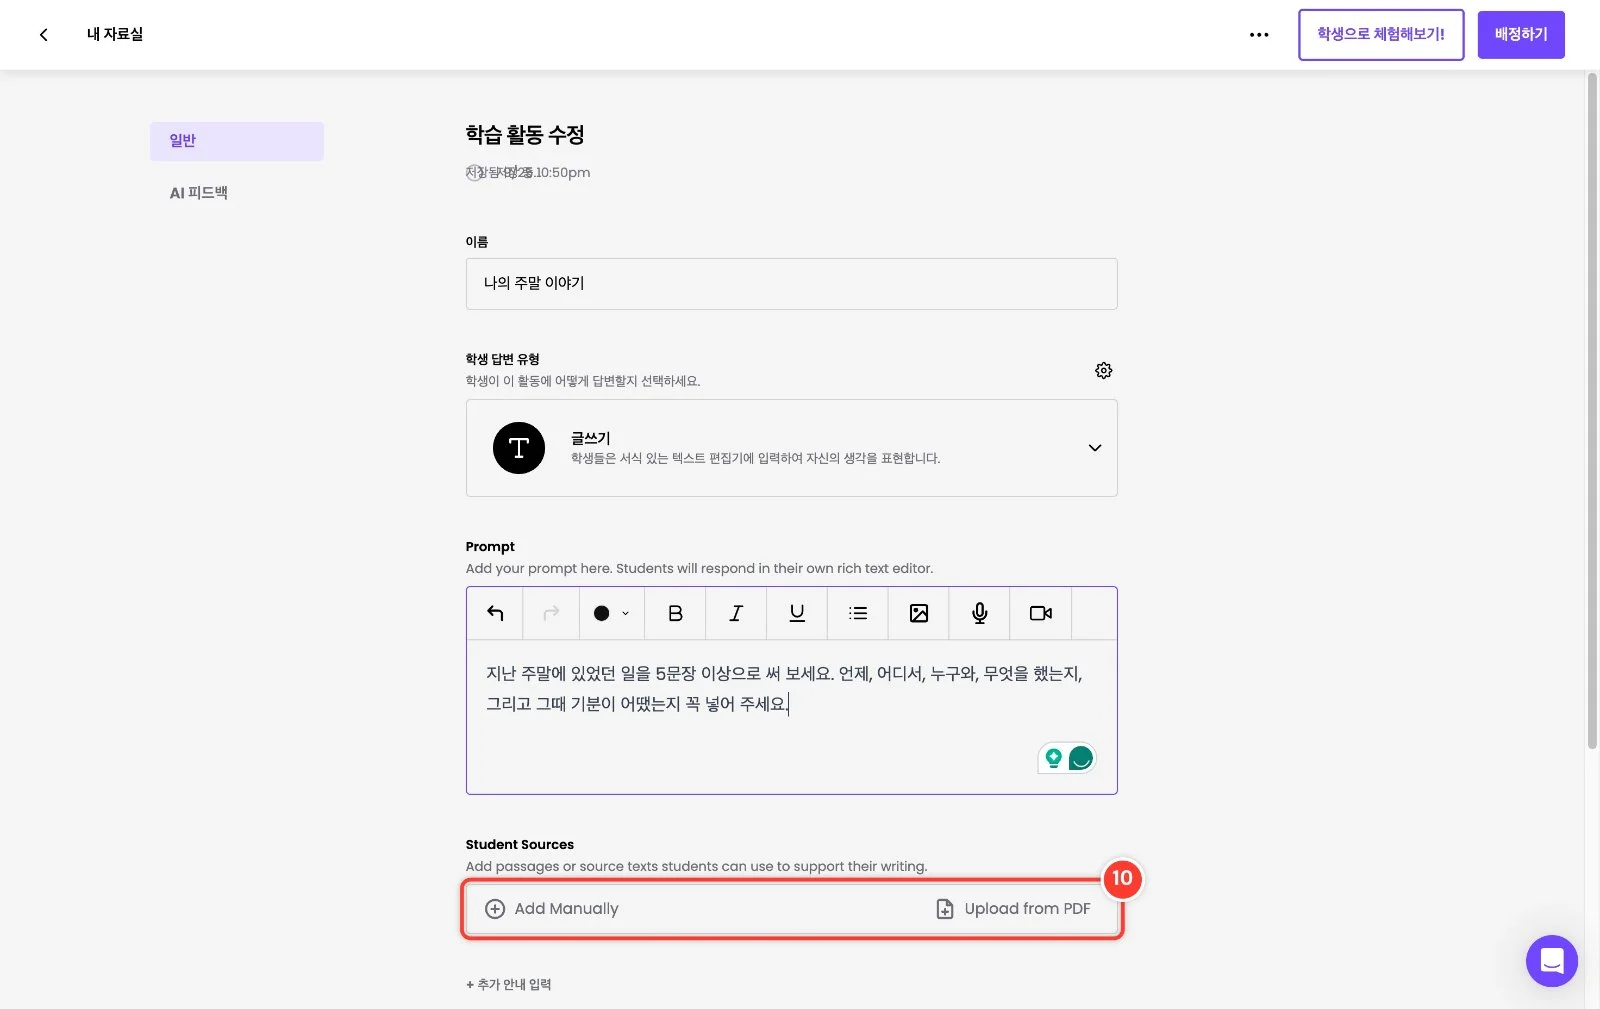
Task: Click the 내 자료실 breadcrumb text
Action: (x=115, y=35)
